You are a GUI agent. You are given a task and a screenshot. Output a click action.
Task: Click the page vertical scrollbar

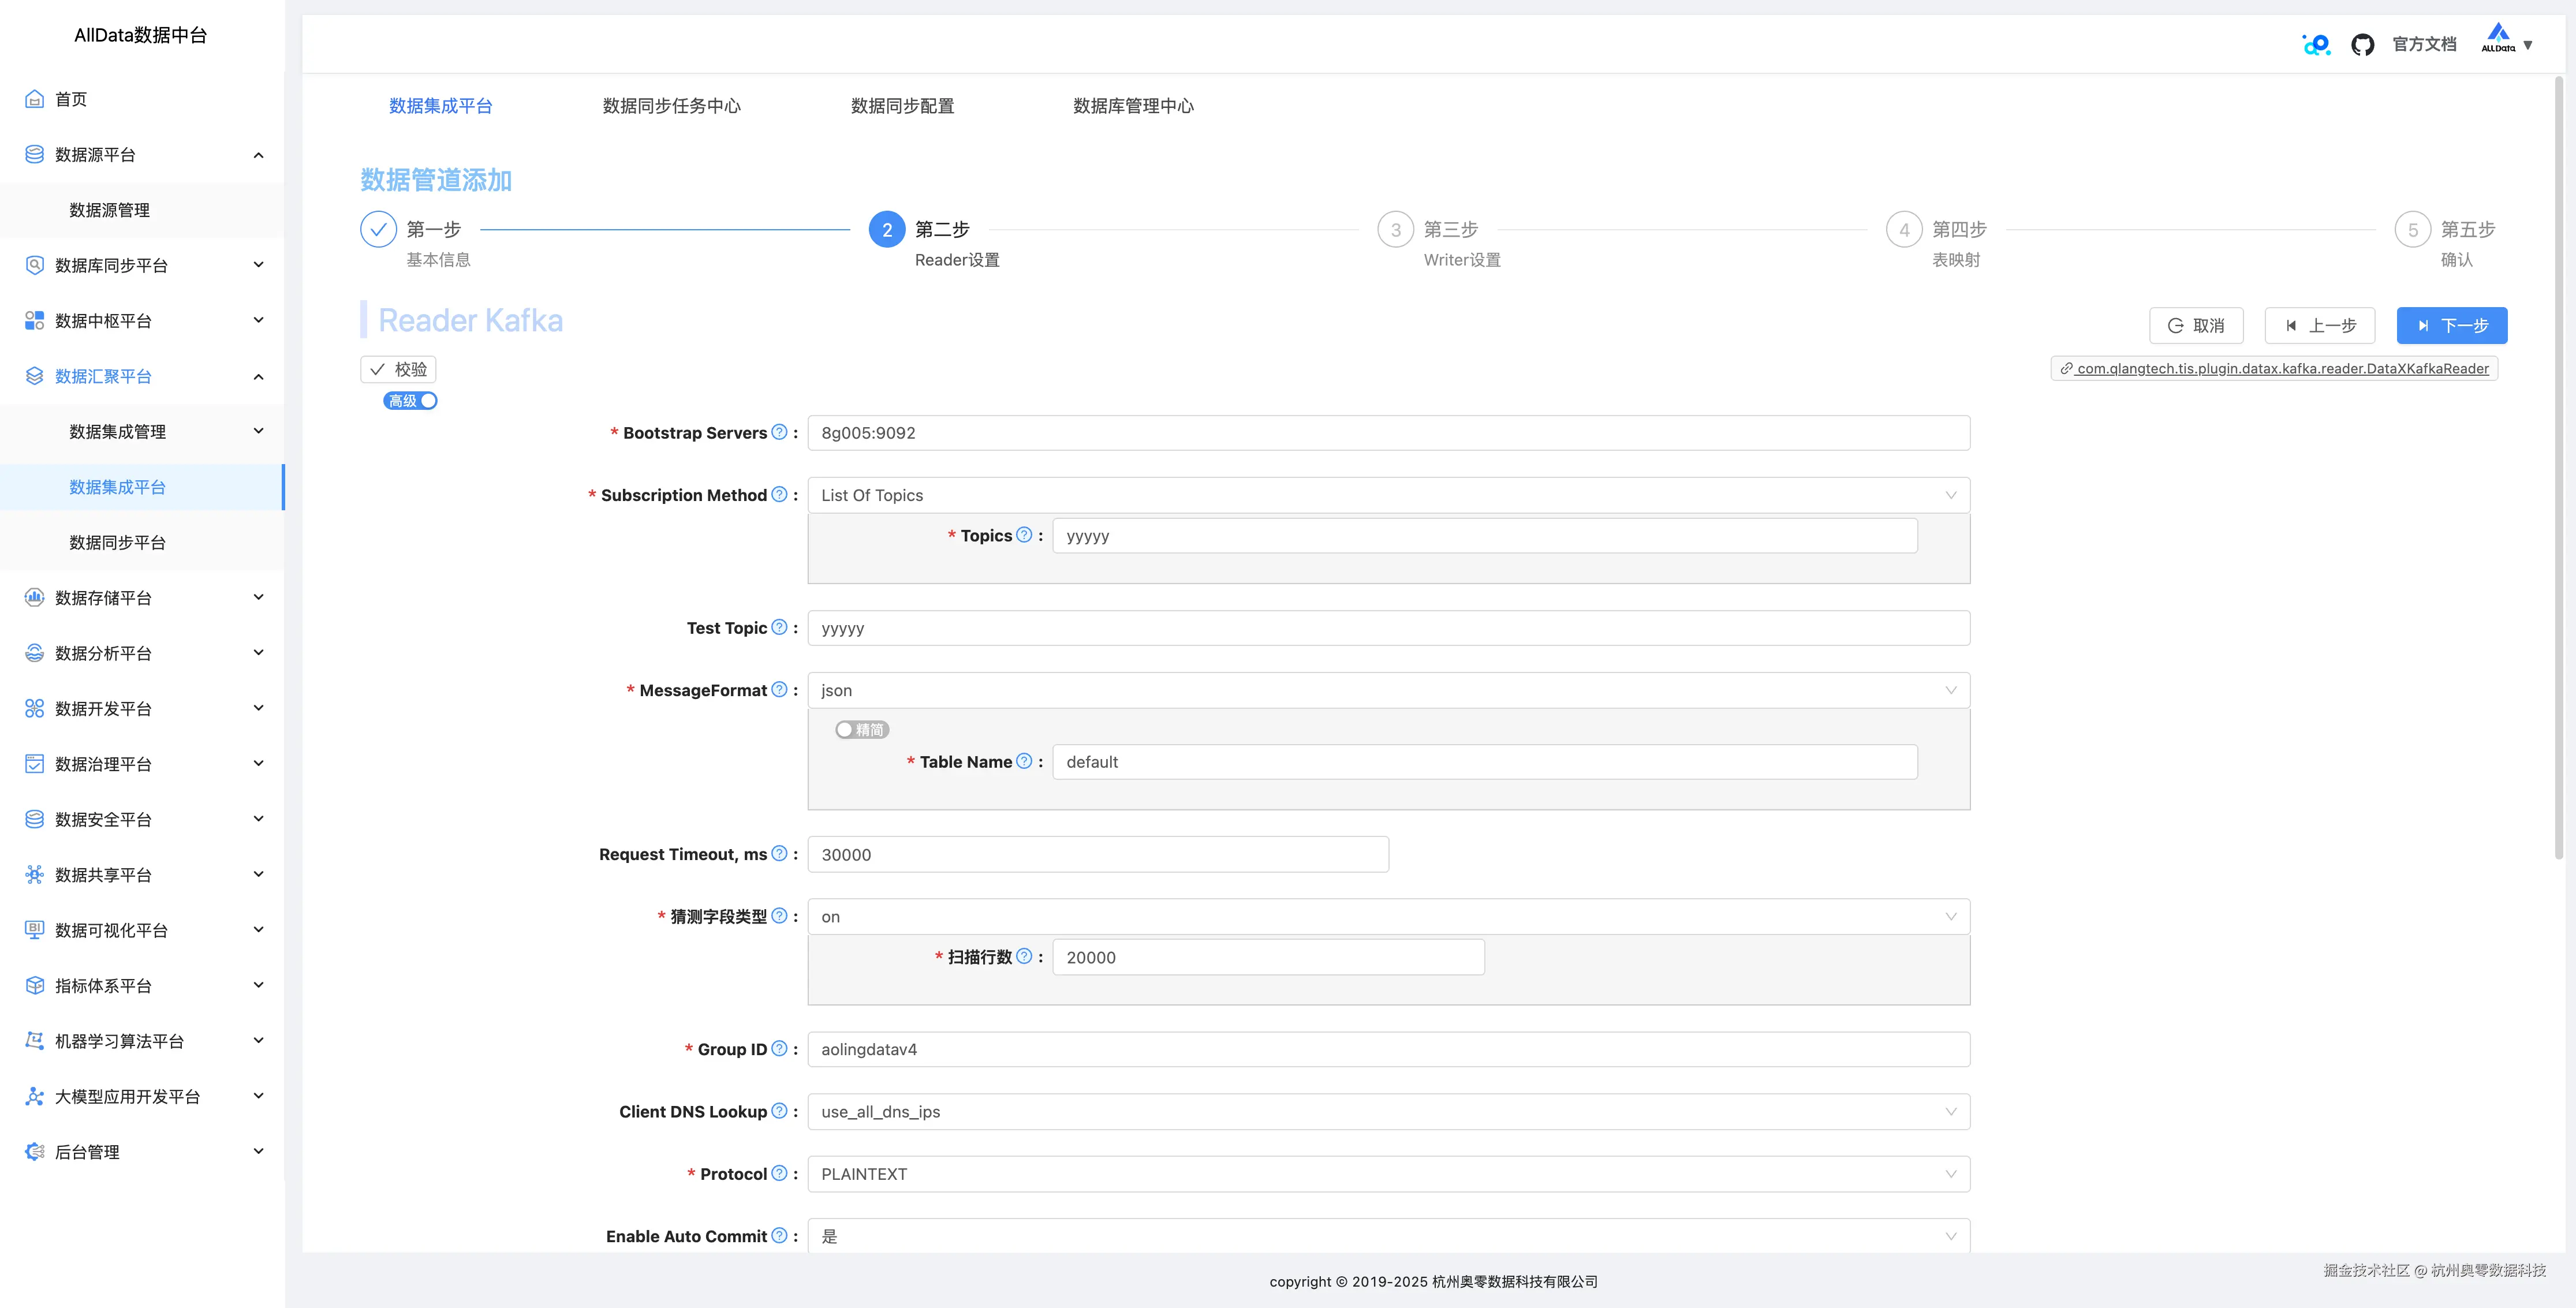pos(2558,470)
